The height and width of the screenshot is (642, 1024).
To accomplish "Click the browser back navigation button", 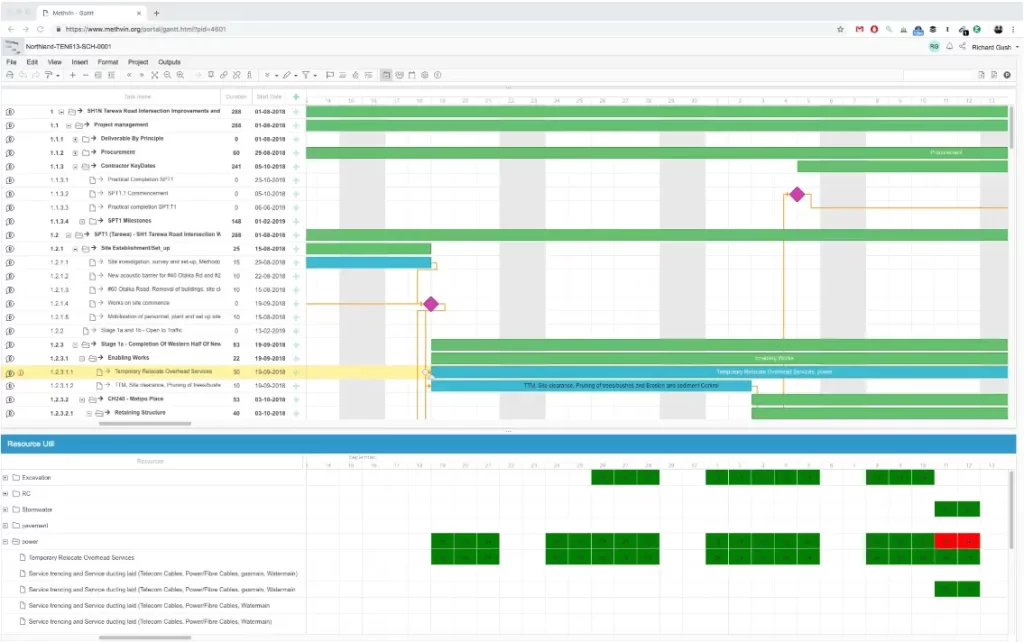I will click(x=10, y=30).
